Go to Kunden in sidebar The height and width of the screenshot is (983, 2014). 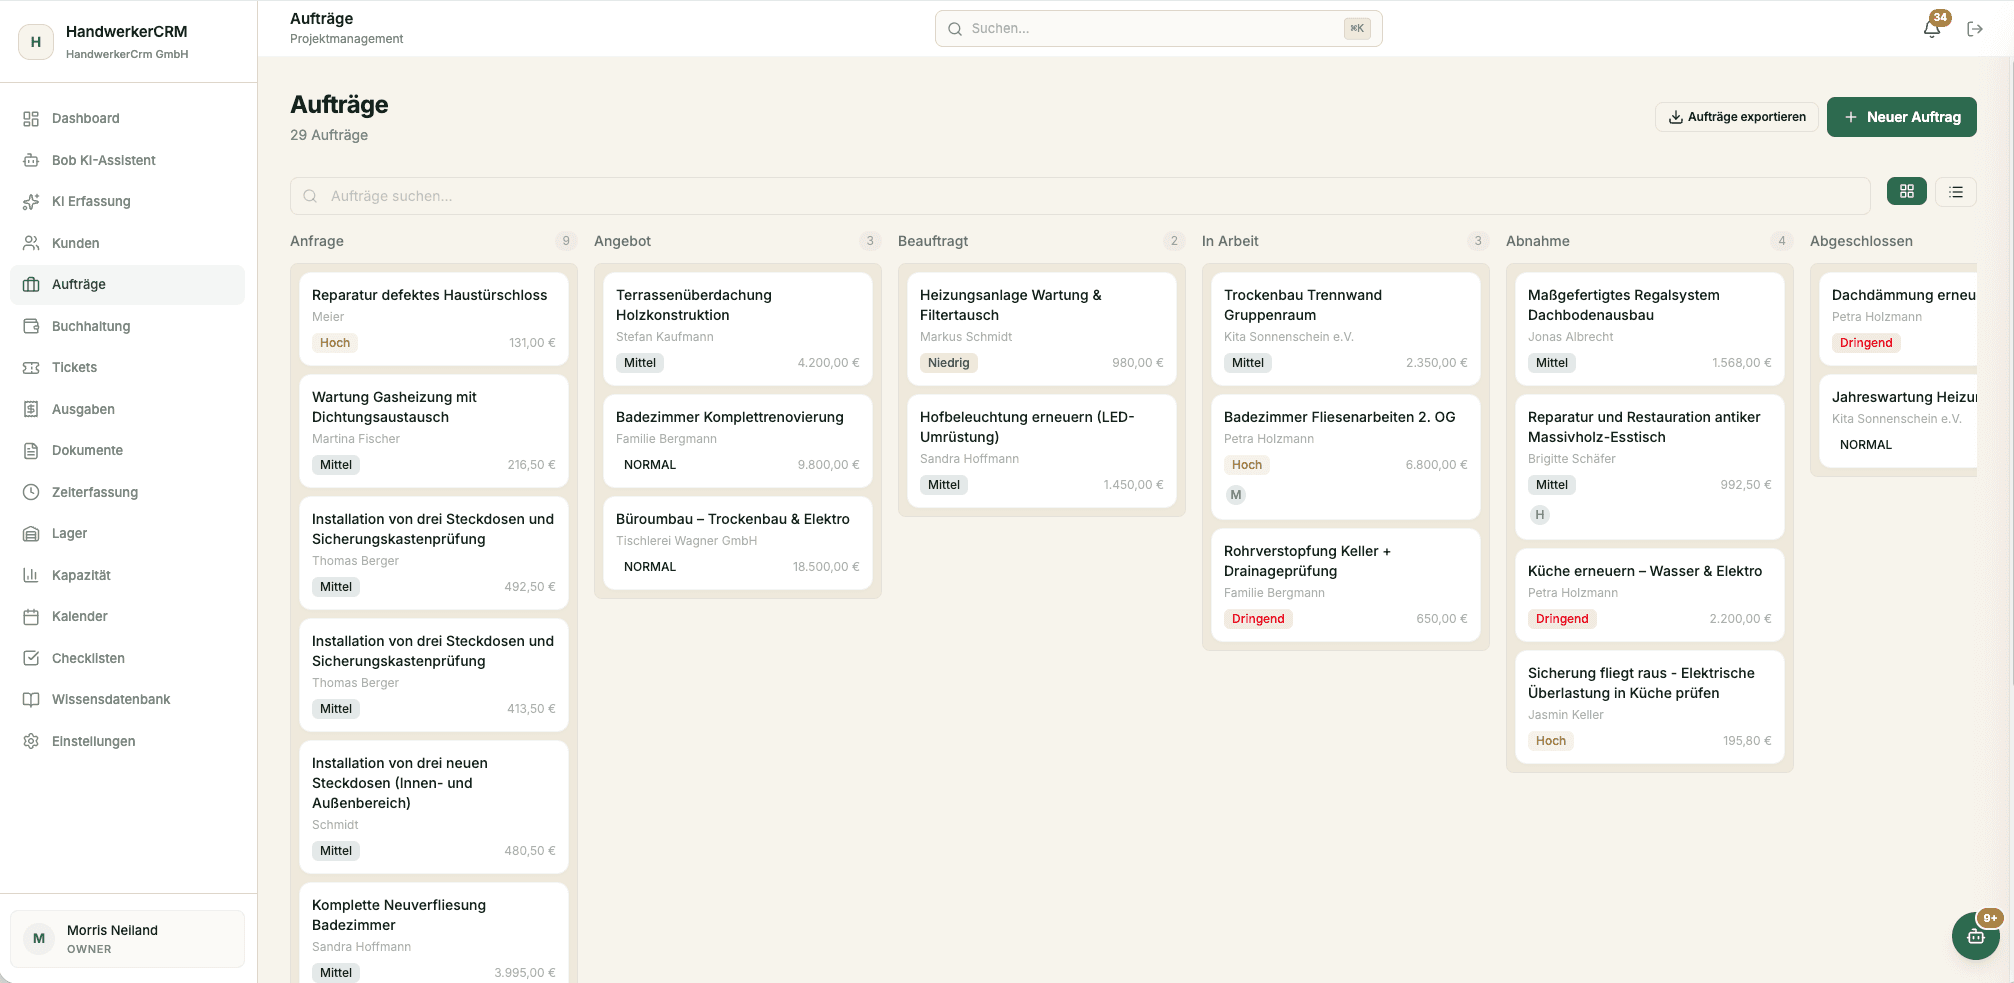127,243
